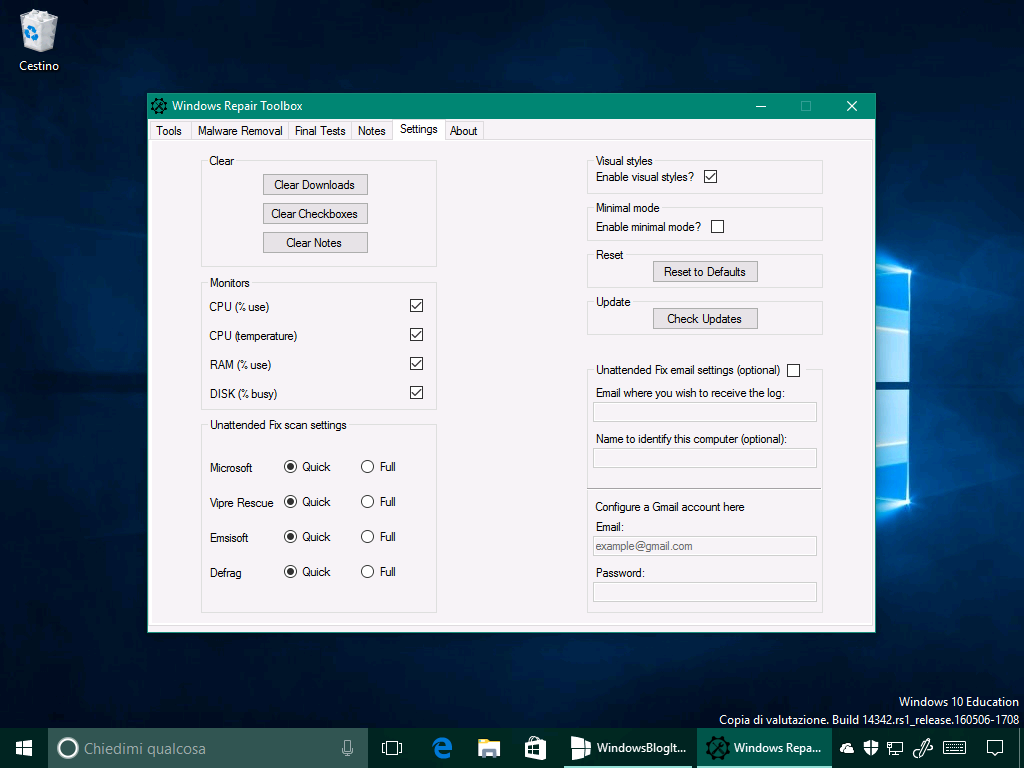
Task: Click the Cortana circle search icon
Action: pos(68,748)
